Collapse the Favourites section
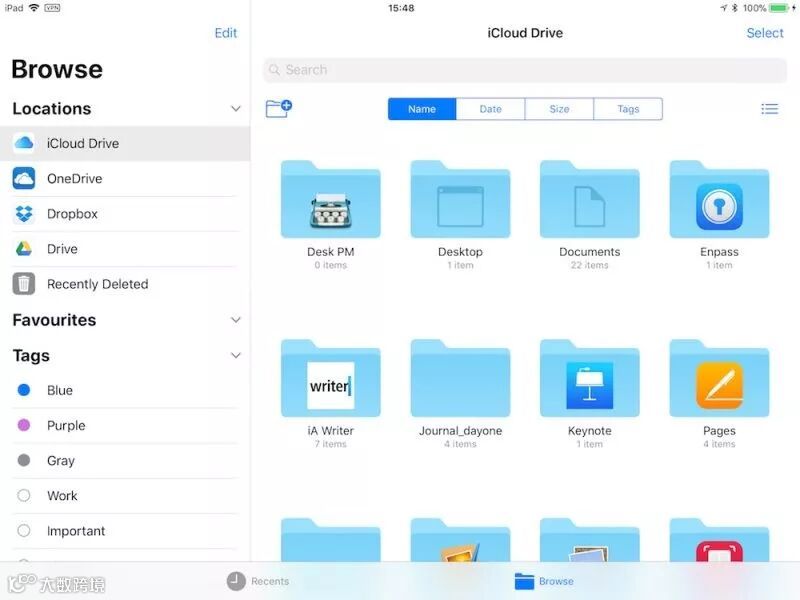This screenshot has width=800, height=600. point(236,320)
